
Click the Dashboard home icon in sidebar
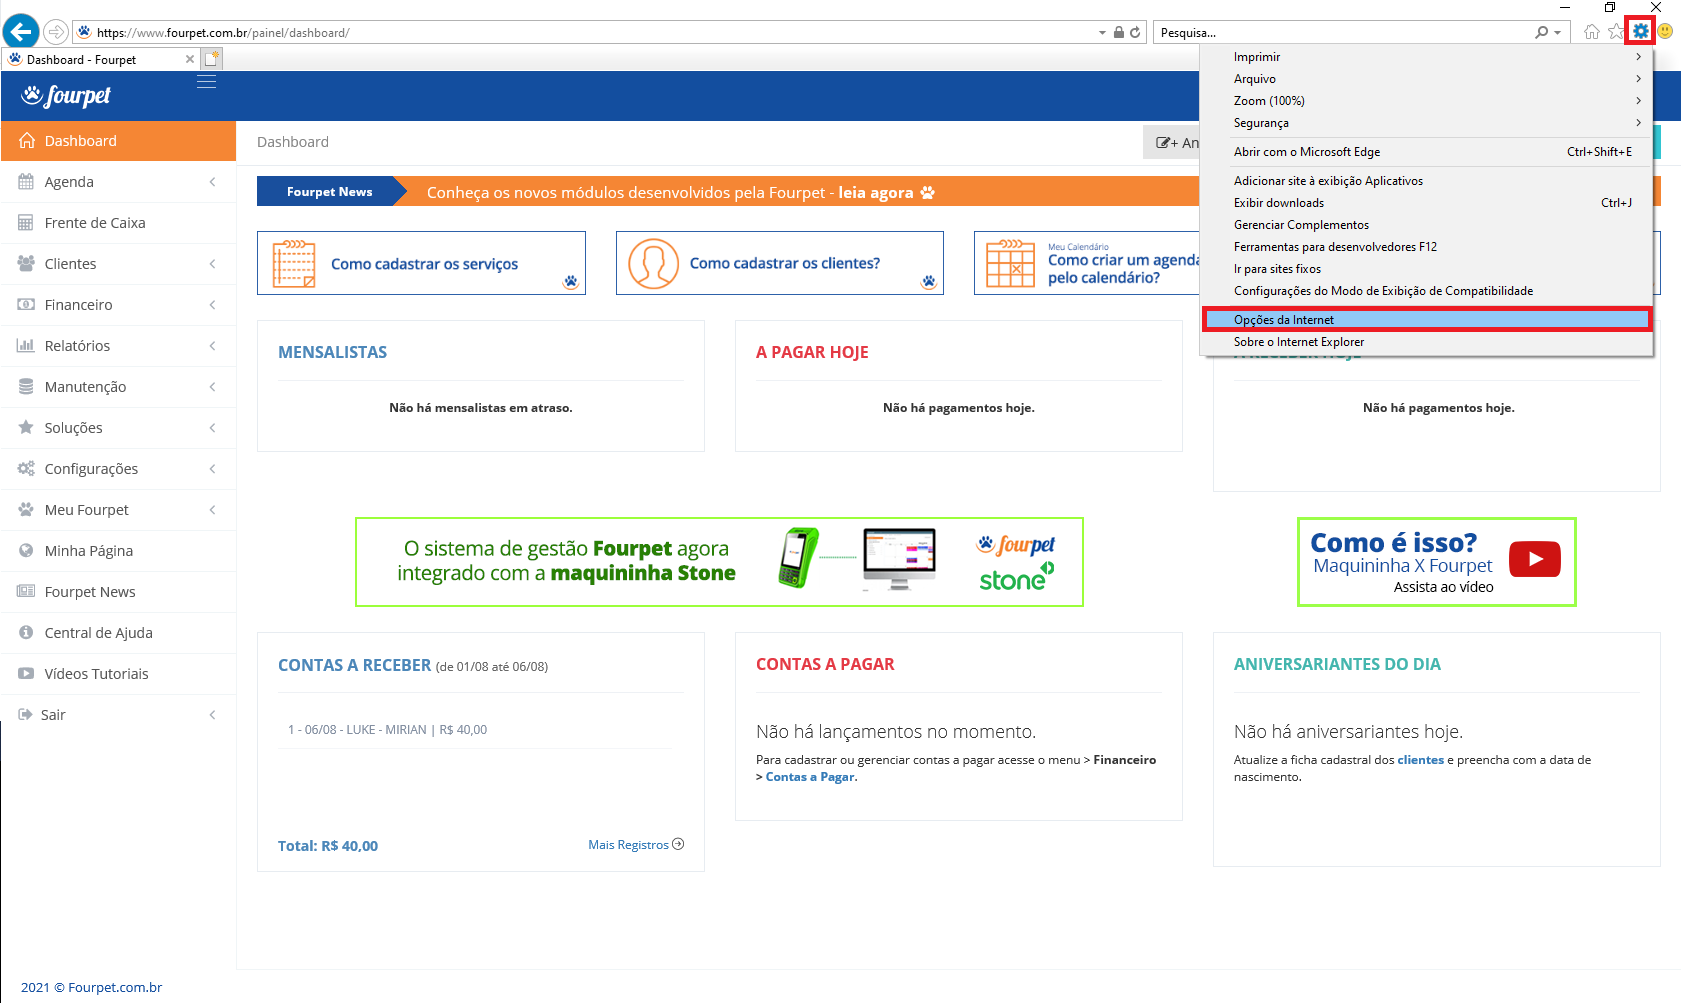(x=27, y=141)
